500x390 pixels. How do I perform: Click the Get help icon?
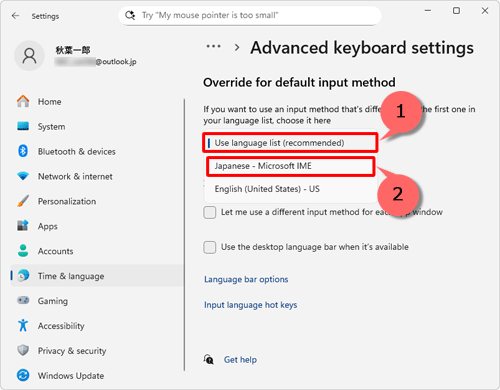tap(209, 359)
